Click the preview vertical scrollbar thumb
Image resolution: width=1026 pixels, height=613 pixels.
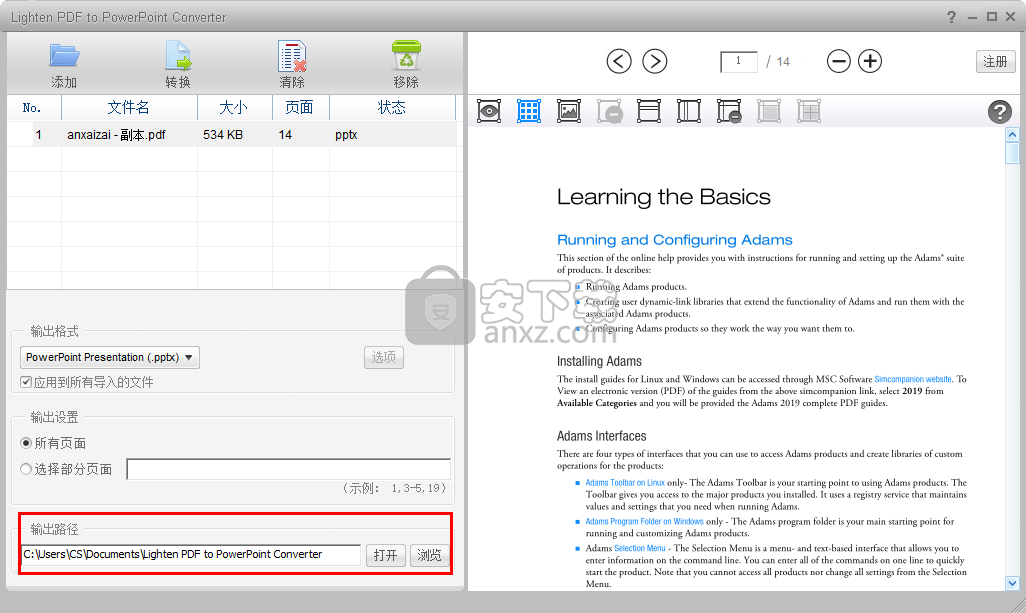[1012, 153]
